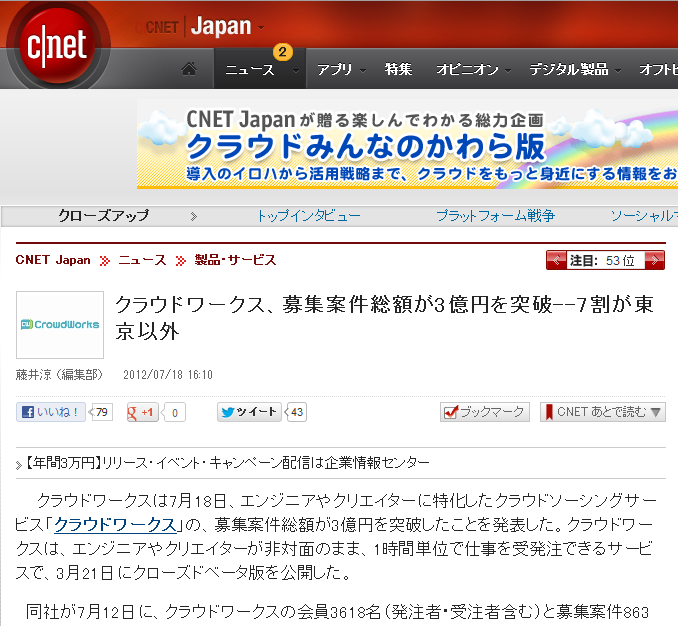Expand the アプリ dropdown arrow

[x=363, y=70]
